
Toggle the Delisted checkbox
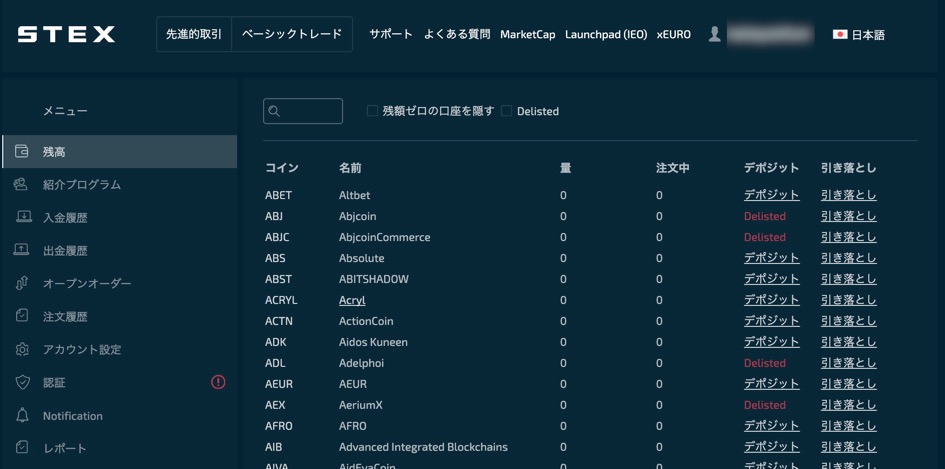(x=507, y=111)
